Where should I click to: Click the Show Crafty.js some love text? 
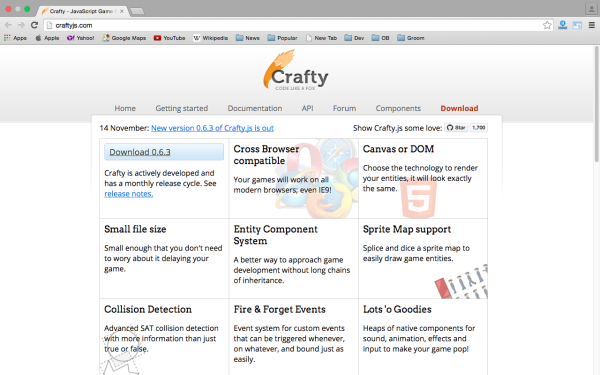click(398, 128)
